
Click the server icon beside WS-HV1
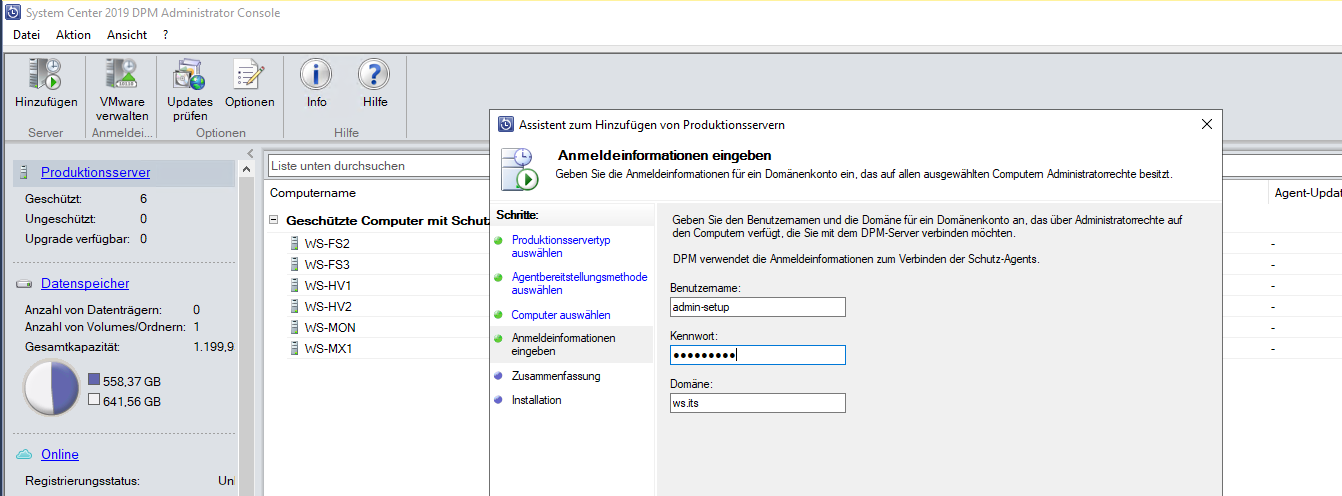(294, 285)
